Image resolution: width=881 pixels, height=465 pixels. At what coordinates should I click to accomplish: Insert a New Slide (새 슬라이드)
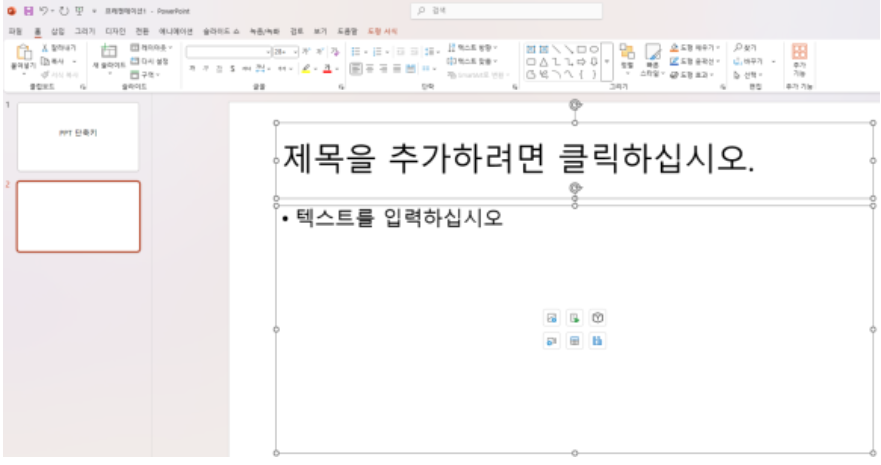108,54
